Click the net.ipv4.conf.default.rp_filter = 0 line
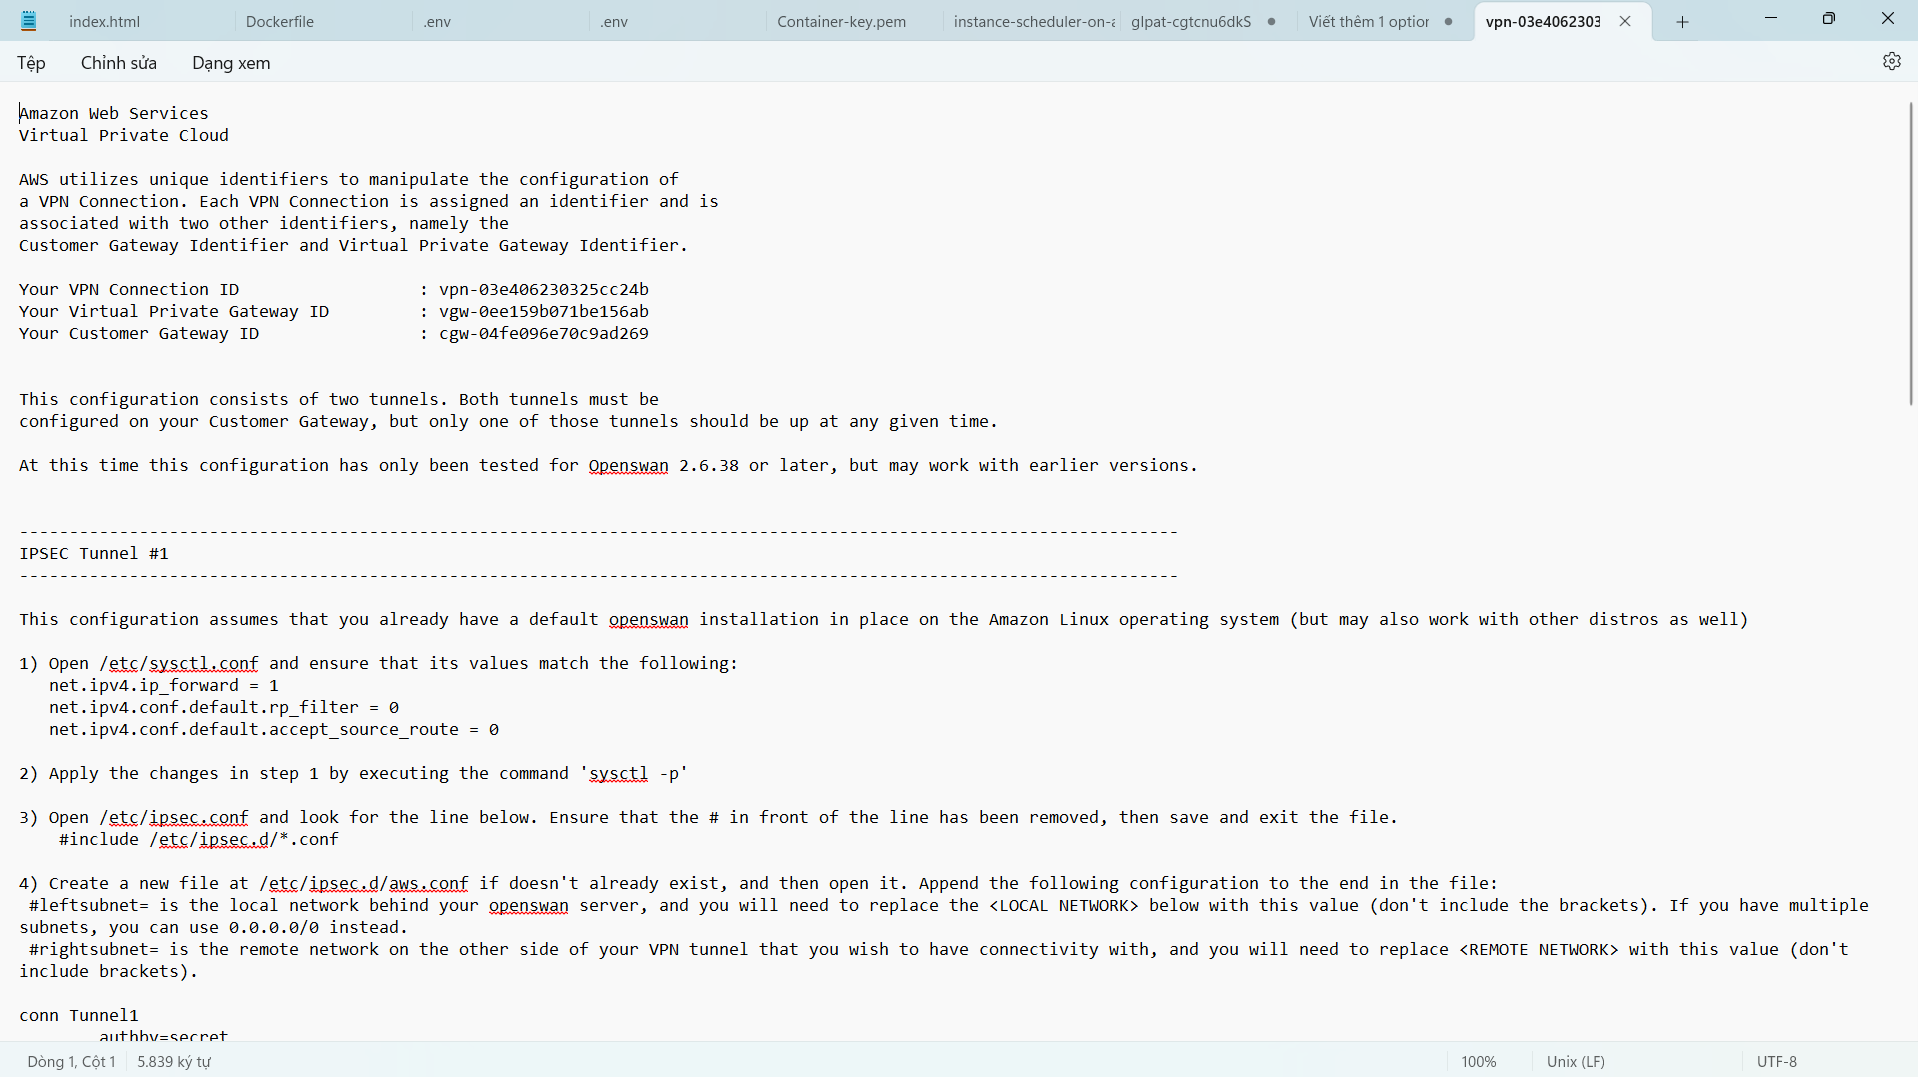 [x=224, y=707]
